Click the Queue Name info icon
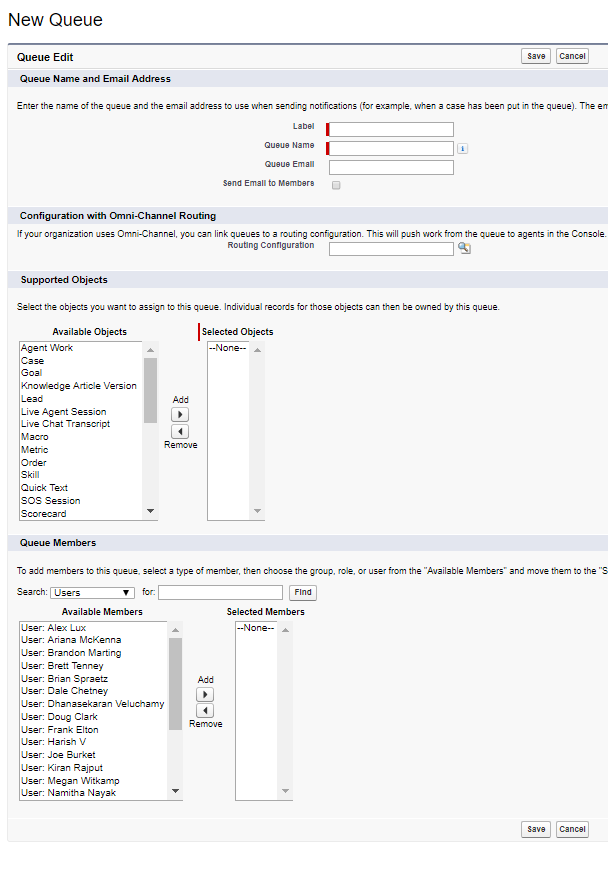The height and width of the screenshot is (885, 608). click(462, 148)
